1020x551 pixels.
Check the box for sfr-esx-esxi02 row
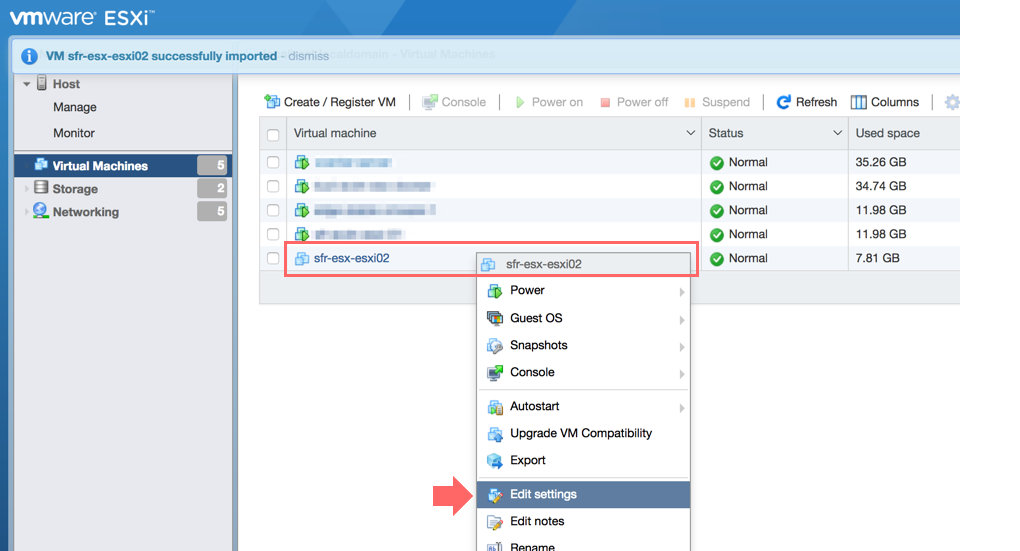tap(273, 258)
